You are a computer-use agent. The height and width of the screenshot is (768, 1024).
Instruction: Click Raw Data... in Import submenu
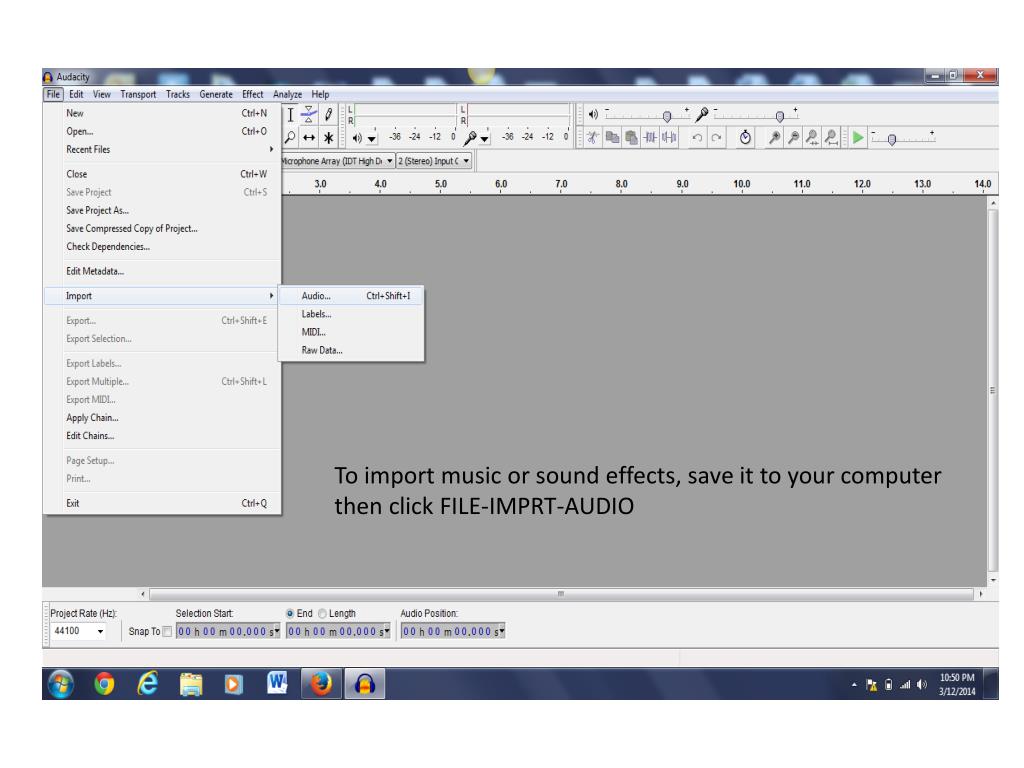[x=351, y=351]
